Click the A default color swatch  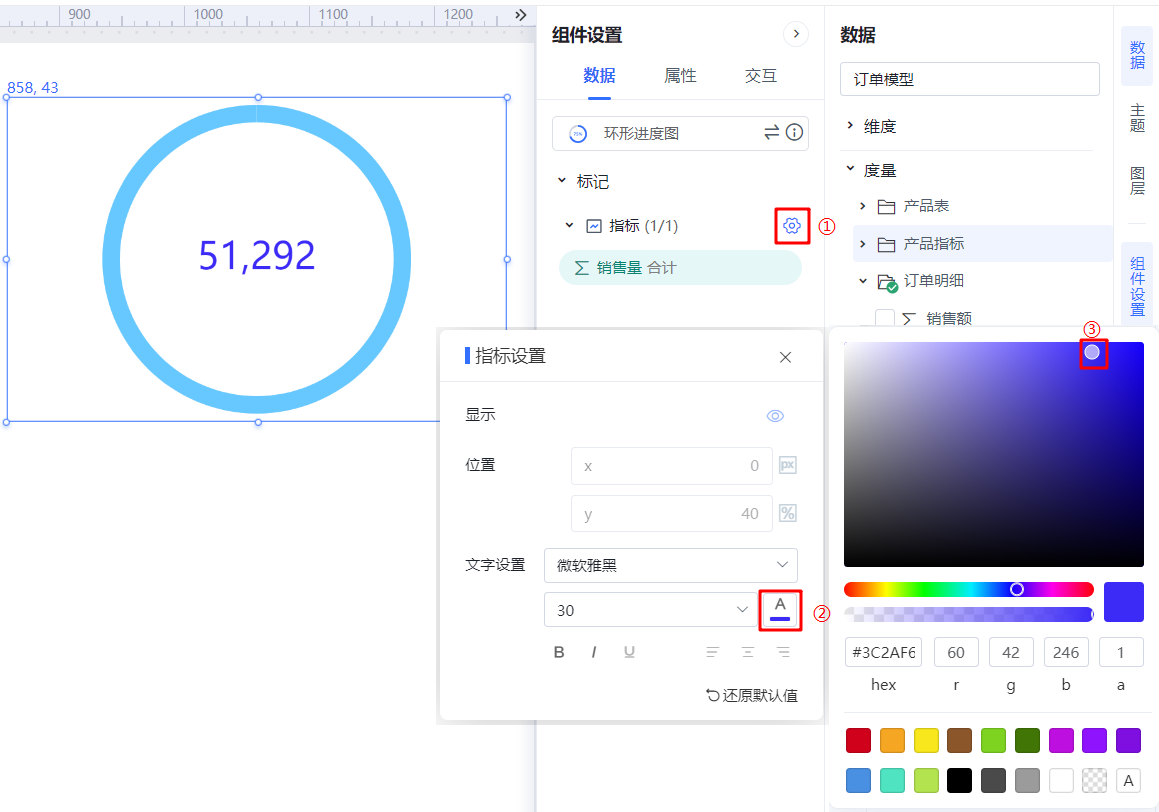point(1129,780)
